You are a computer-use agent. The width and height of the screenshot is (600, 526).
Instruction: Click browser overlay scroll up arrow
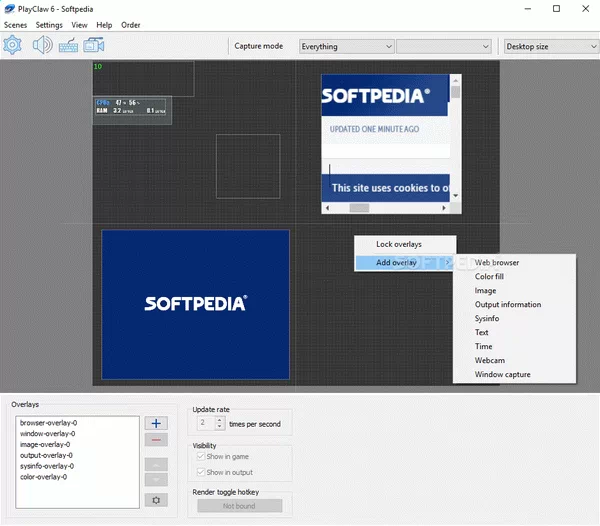point(455,80)
